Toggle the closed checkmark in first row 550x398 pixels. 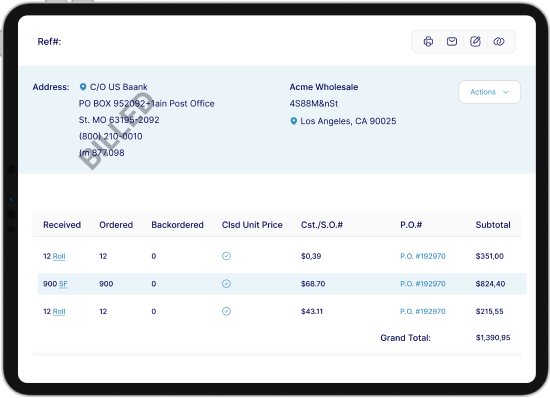coord(226,256)
